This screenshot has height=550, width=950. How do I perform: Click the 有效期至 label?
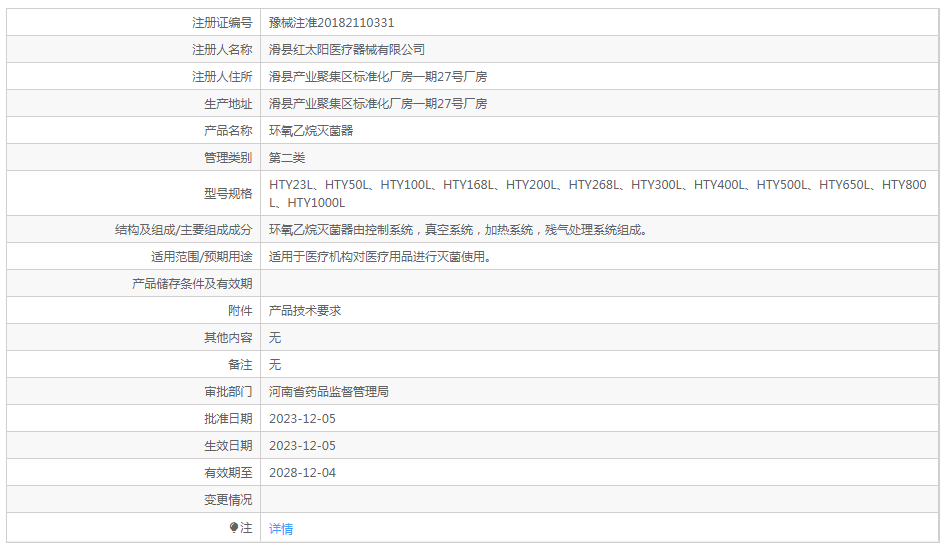[x=228, y=472]
